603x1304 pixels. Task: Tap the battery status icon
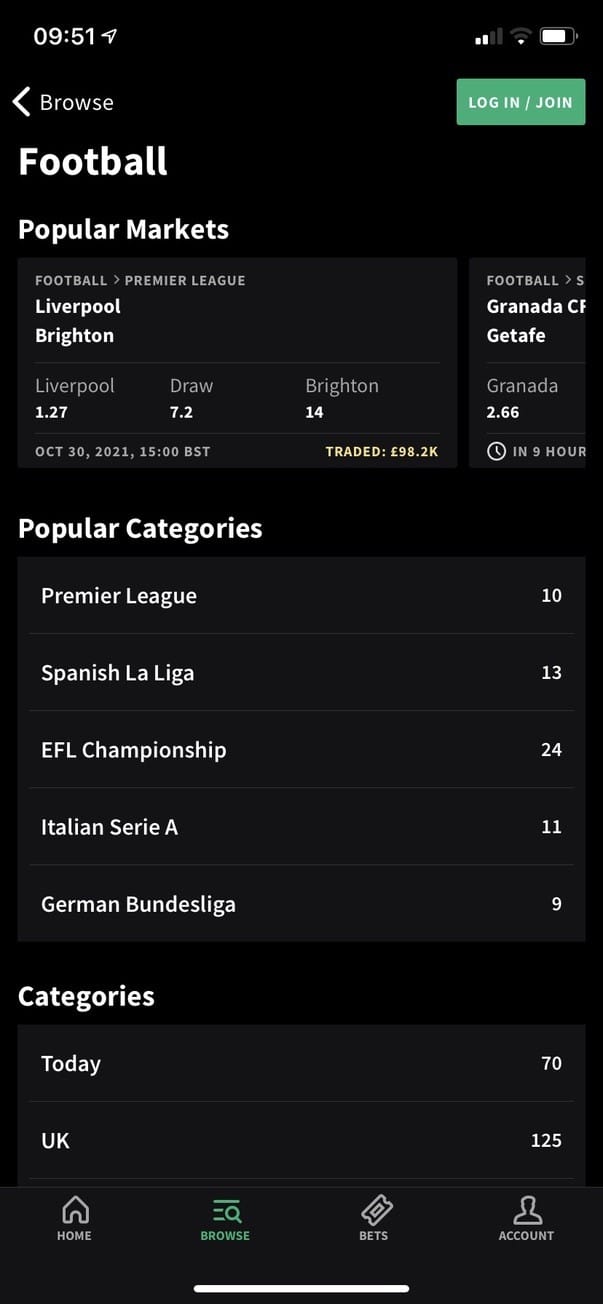558,37
